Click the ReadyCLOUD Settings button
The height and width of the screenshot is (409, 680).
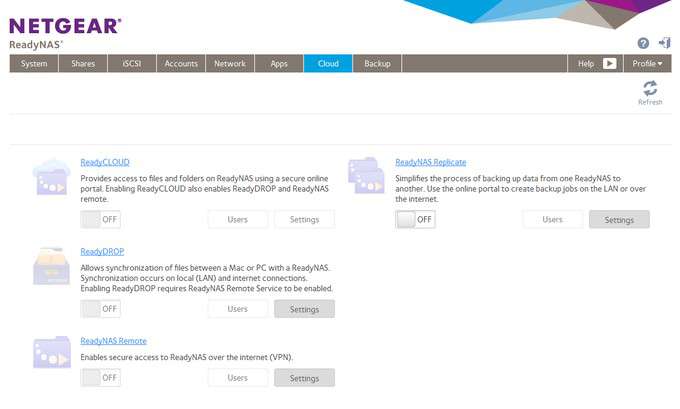pos(304,219)
